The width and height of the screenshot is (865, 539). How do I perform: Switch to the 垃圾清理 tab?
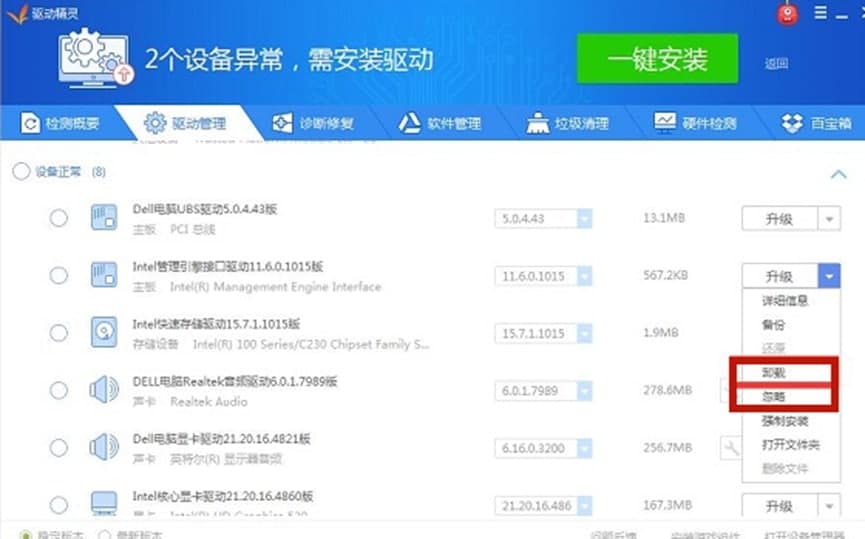click(567, 123)
